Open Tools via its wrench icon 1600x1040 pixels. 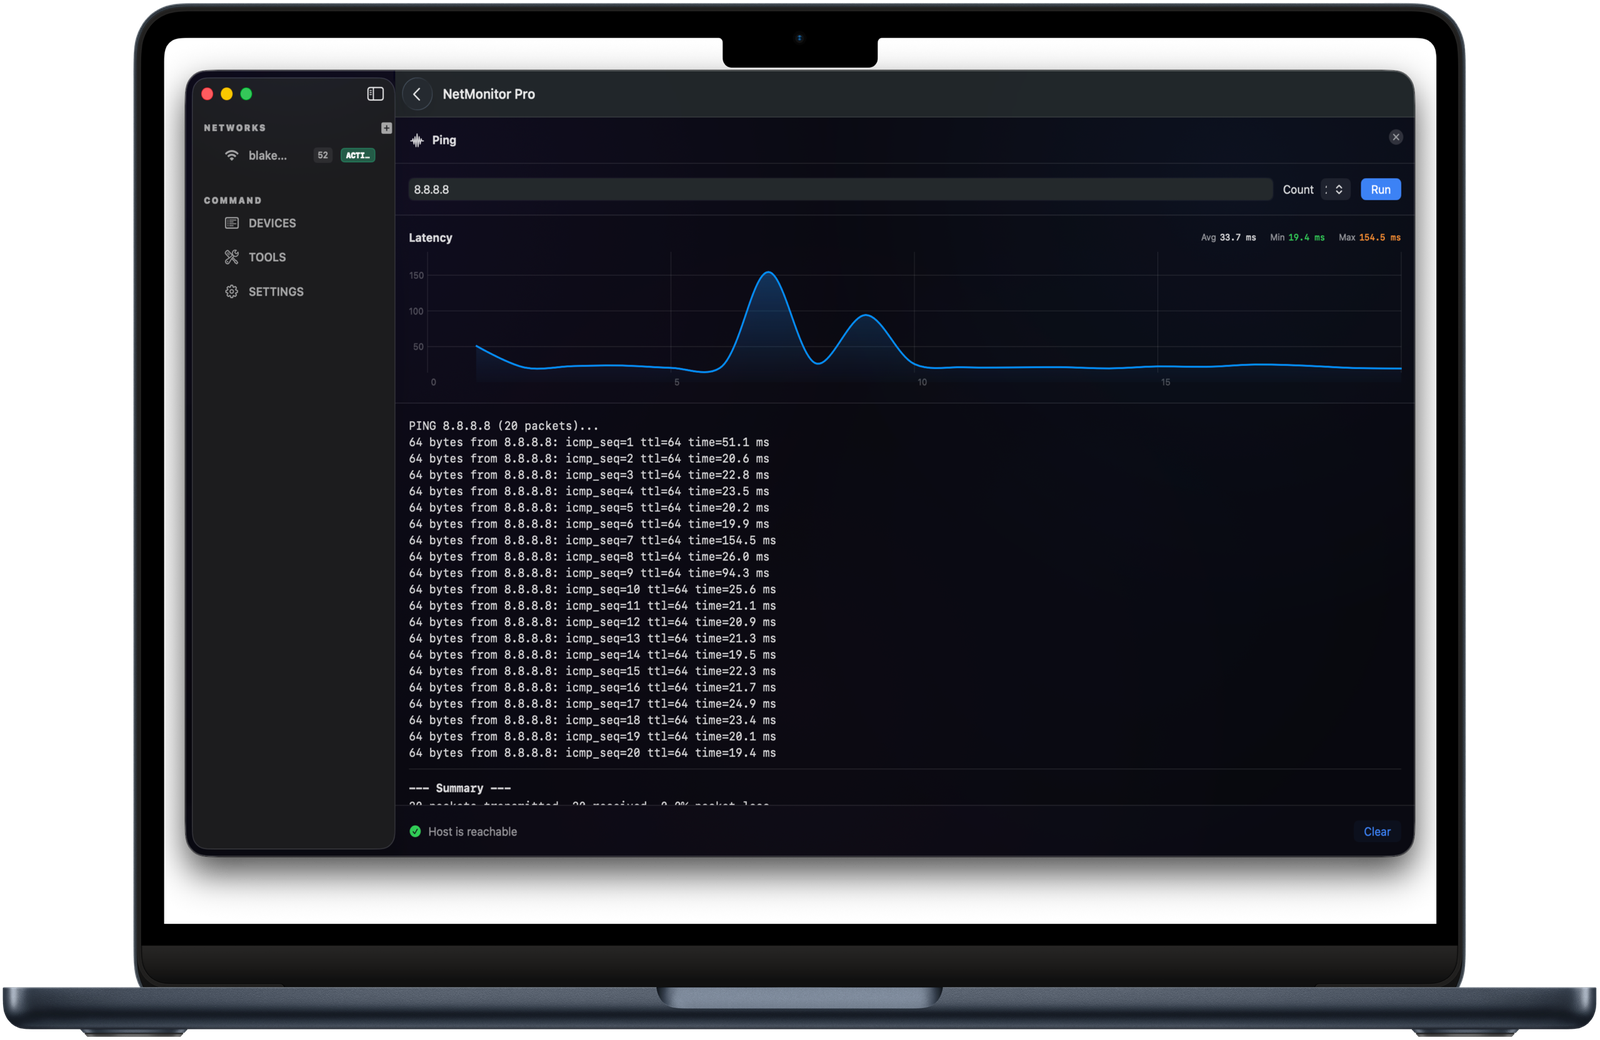(x=232, y=257)
